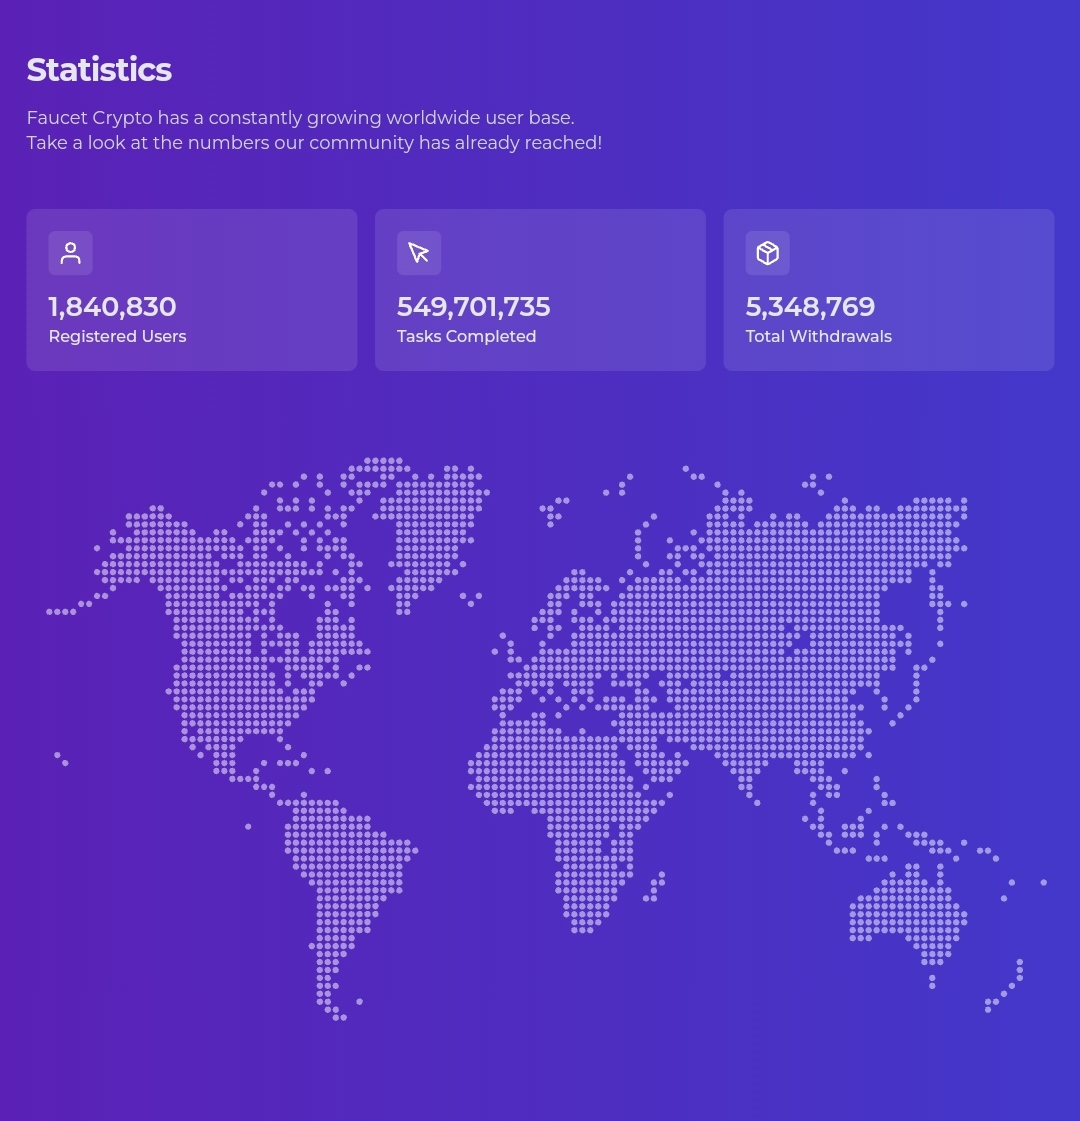Click the Registered Users label
Image resolution: width=1080 pixels, height=1121 pixels.
click(x=117, y=336)
